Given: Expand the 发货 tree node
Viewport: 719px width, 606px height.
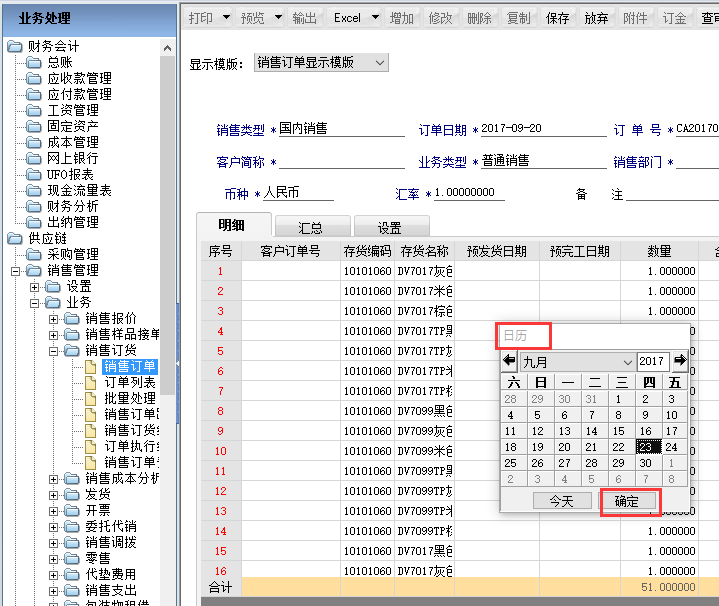Looking at the screenshot, I should click(54, 496).
